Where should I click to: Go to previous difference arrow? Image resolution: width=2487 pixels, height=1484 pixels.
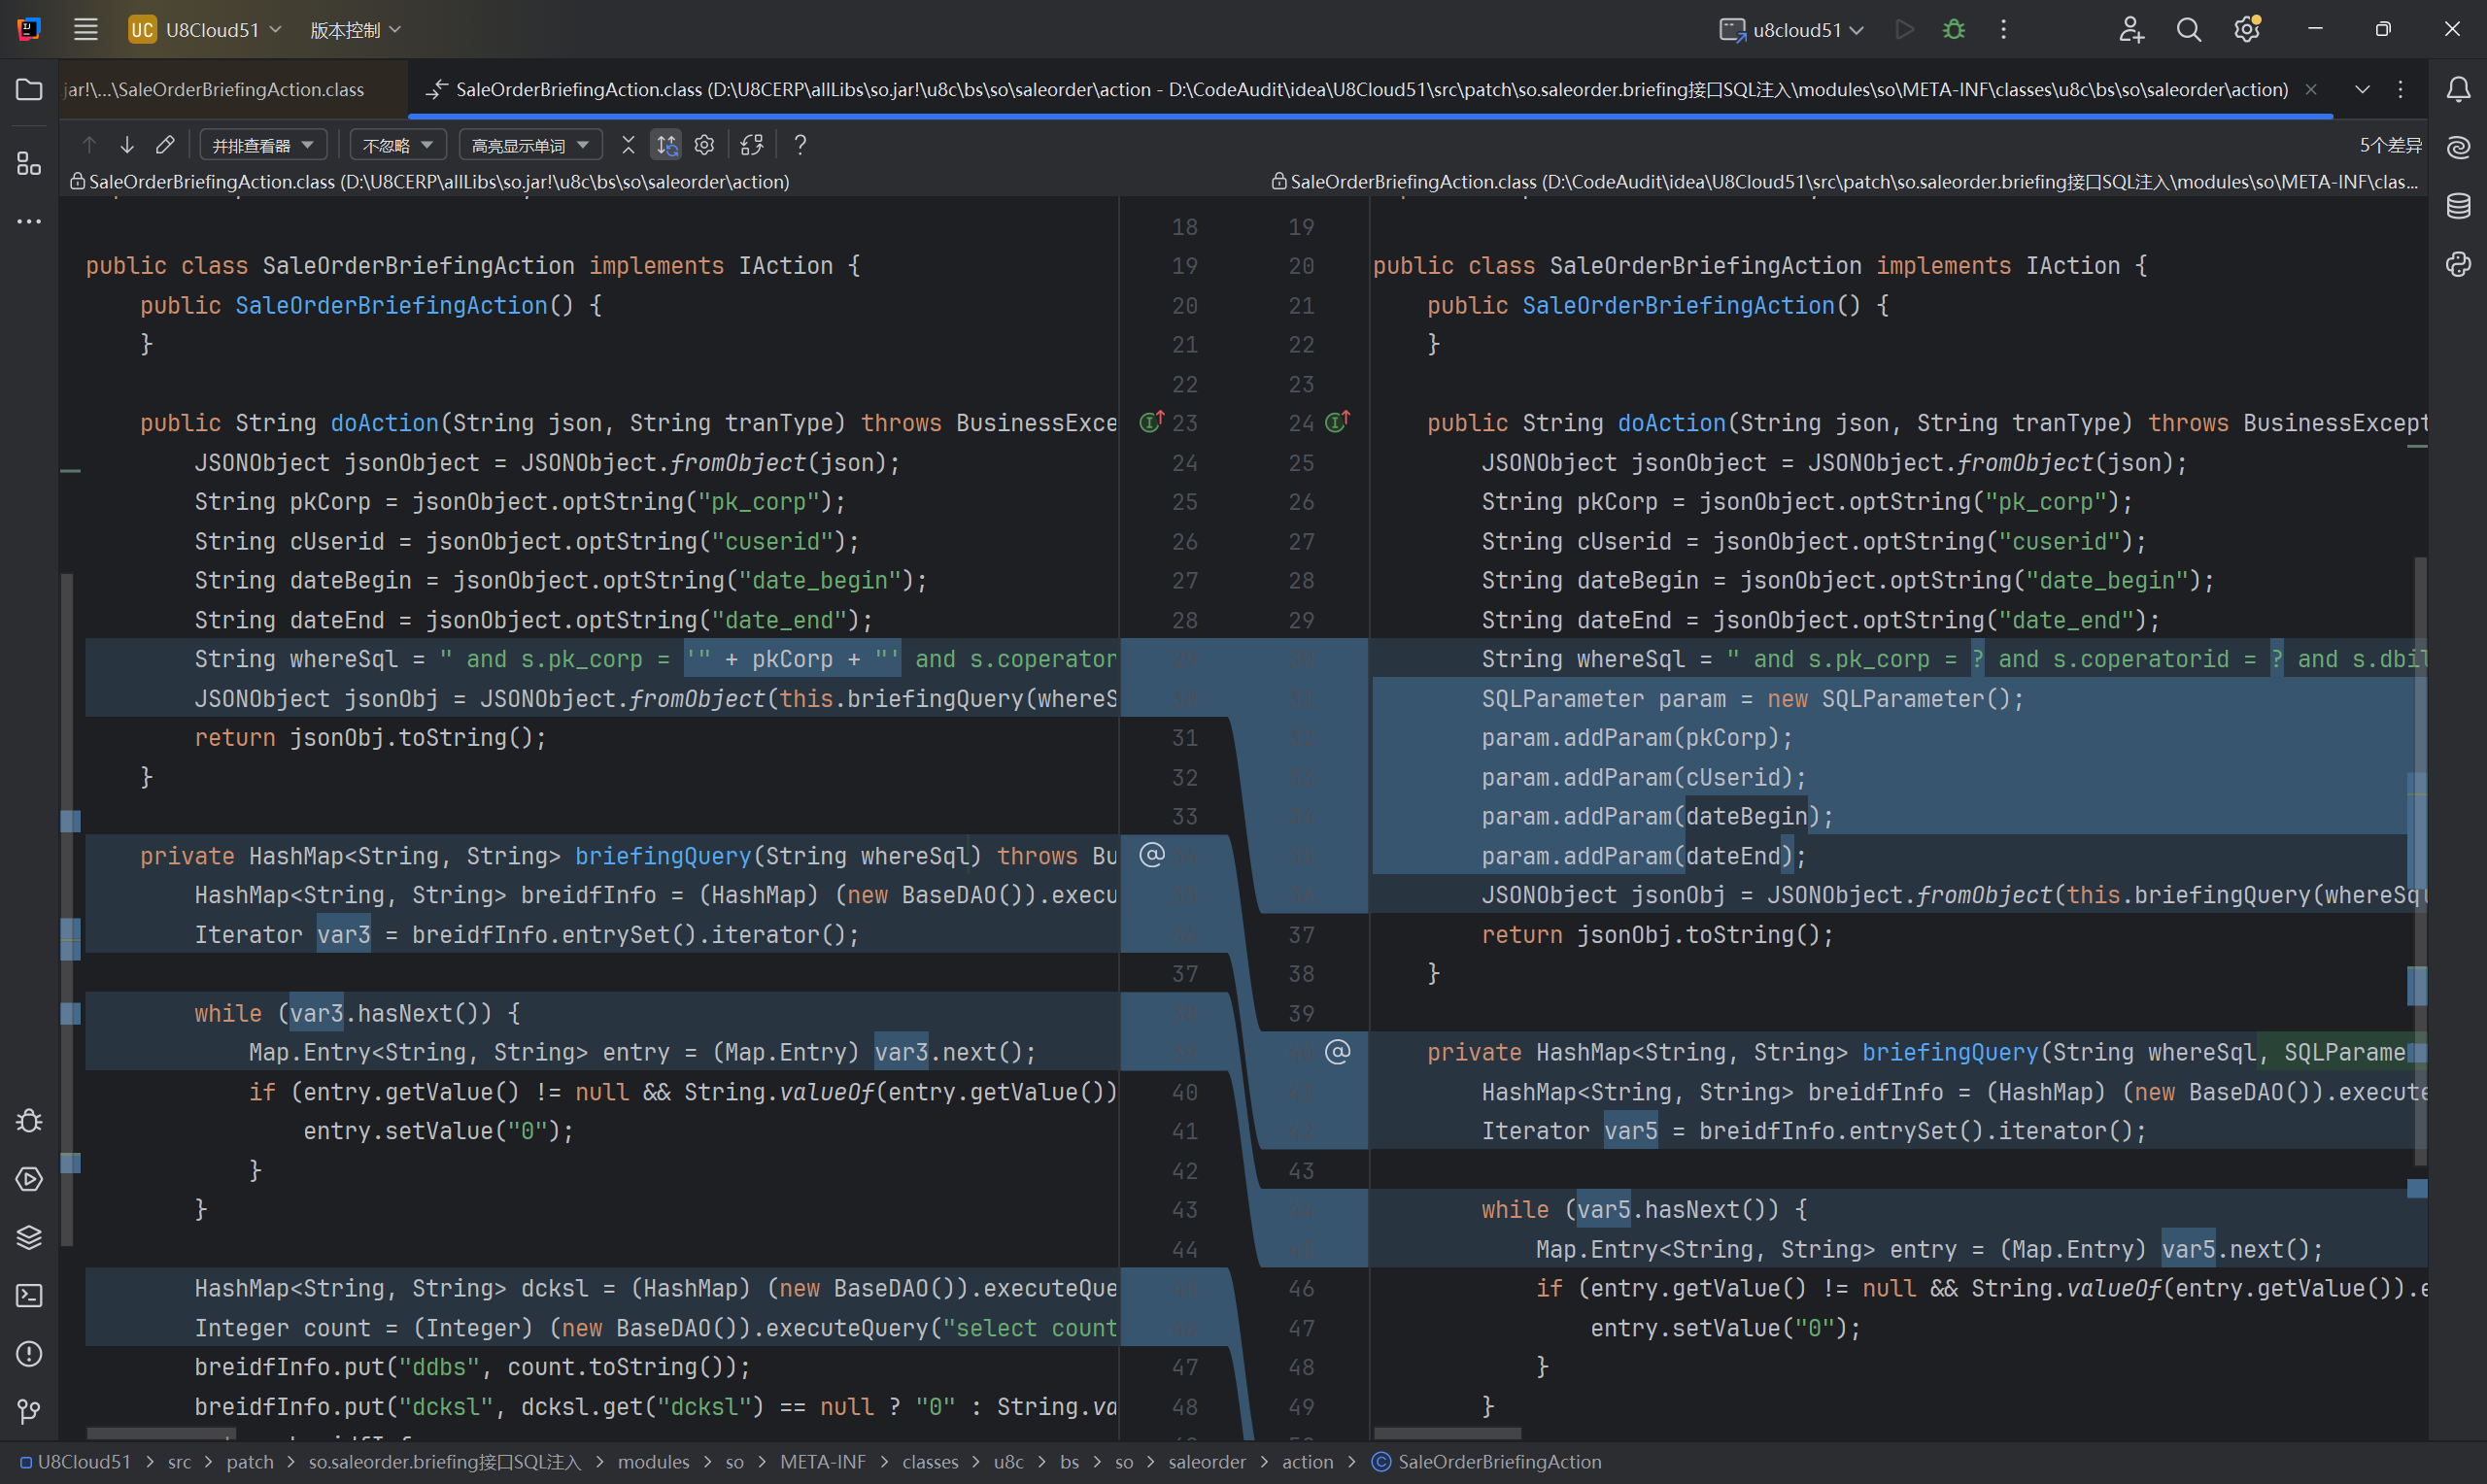click(x=89, y=145)
